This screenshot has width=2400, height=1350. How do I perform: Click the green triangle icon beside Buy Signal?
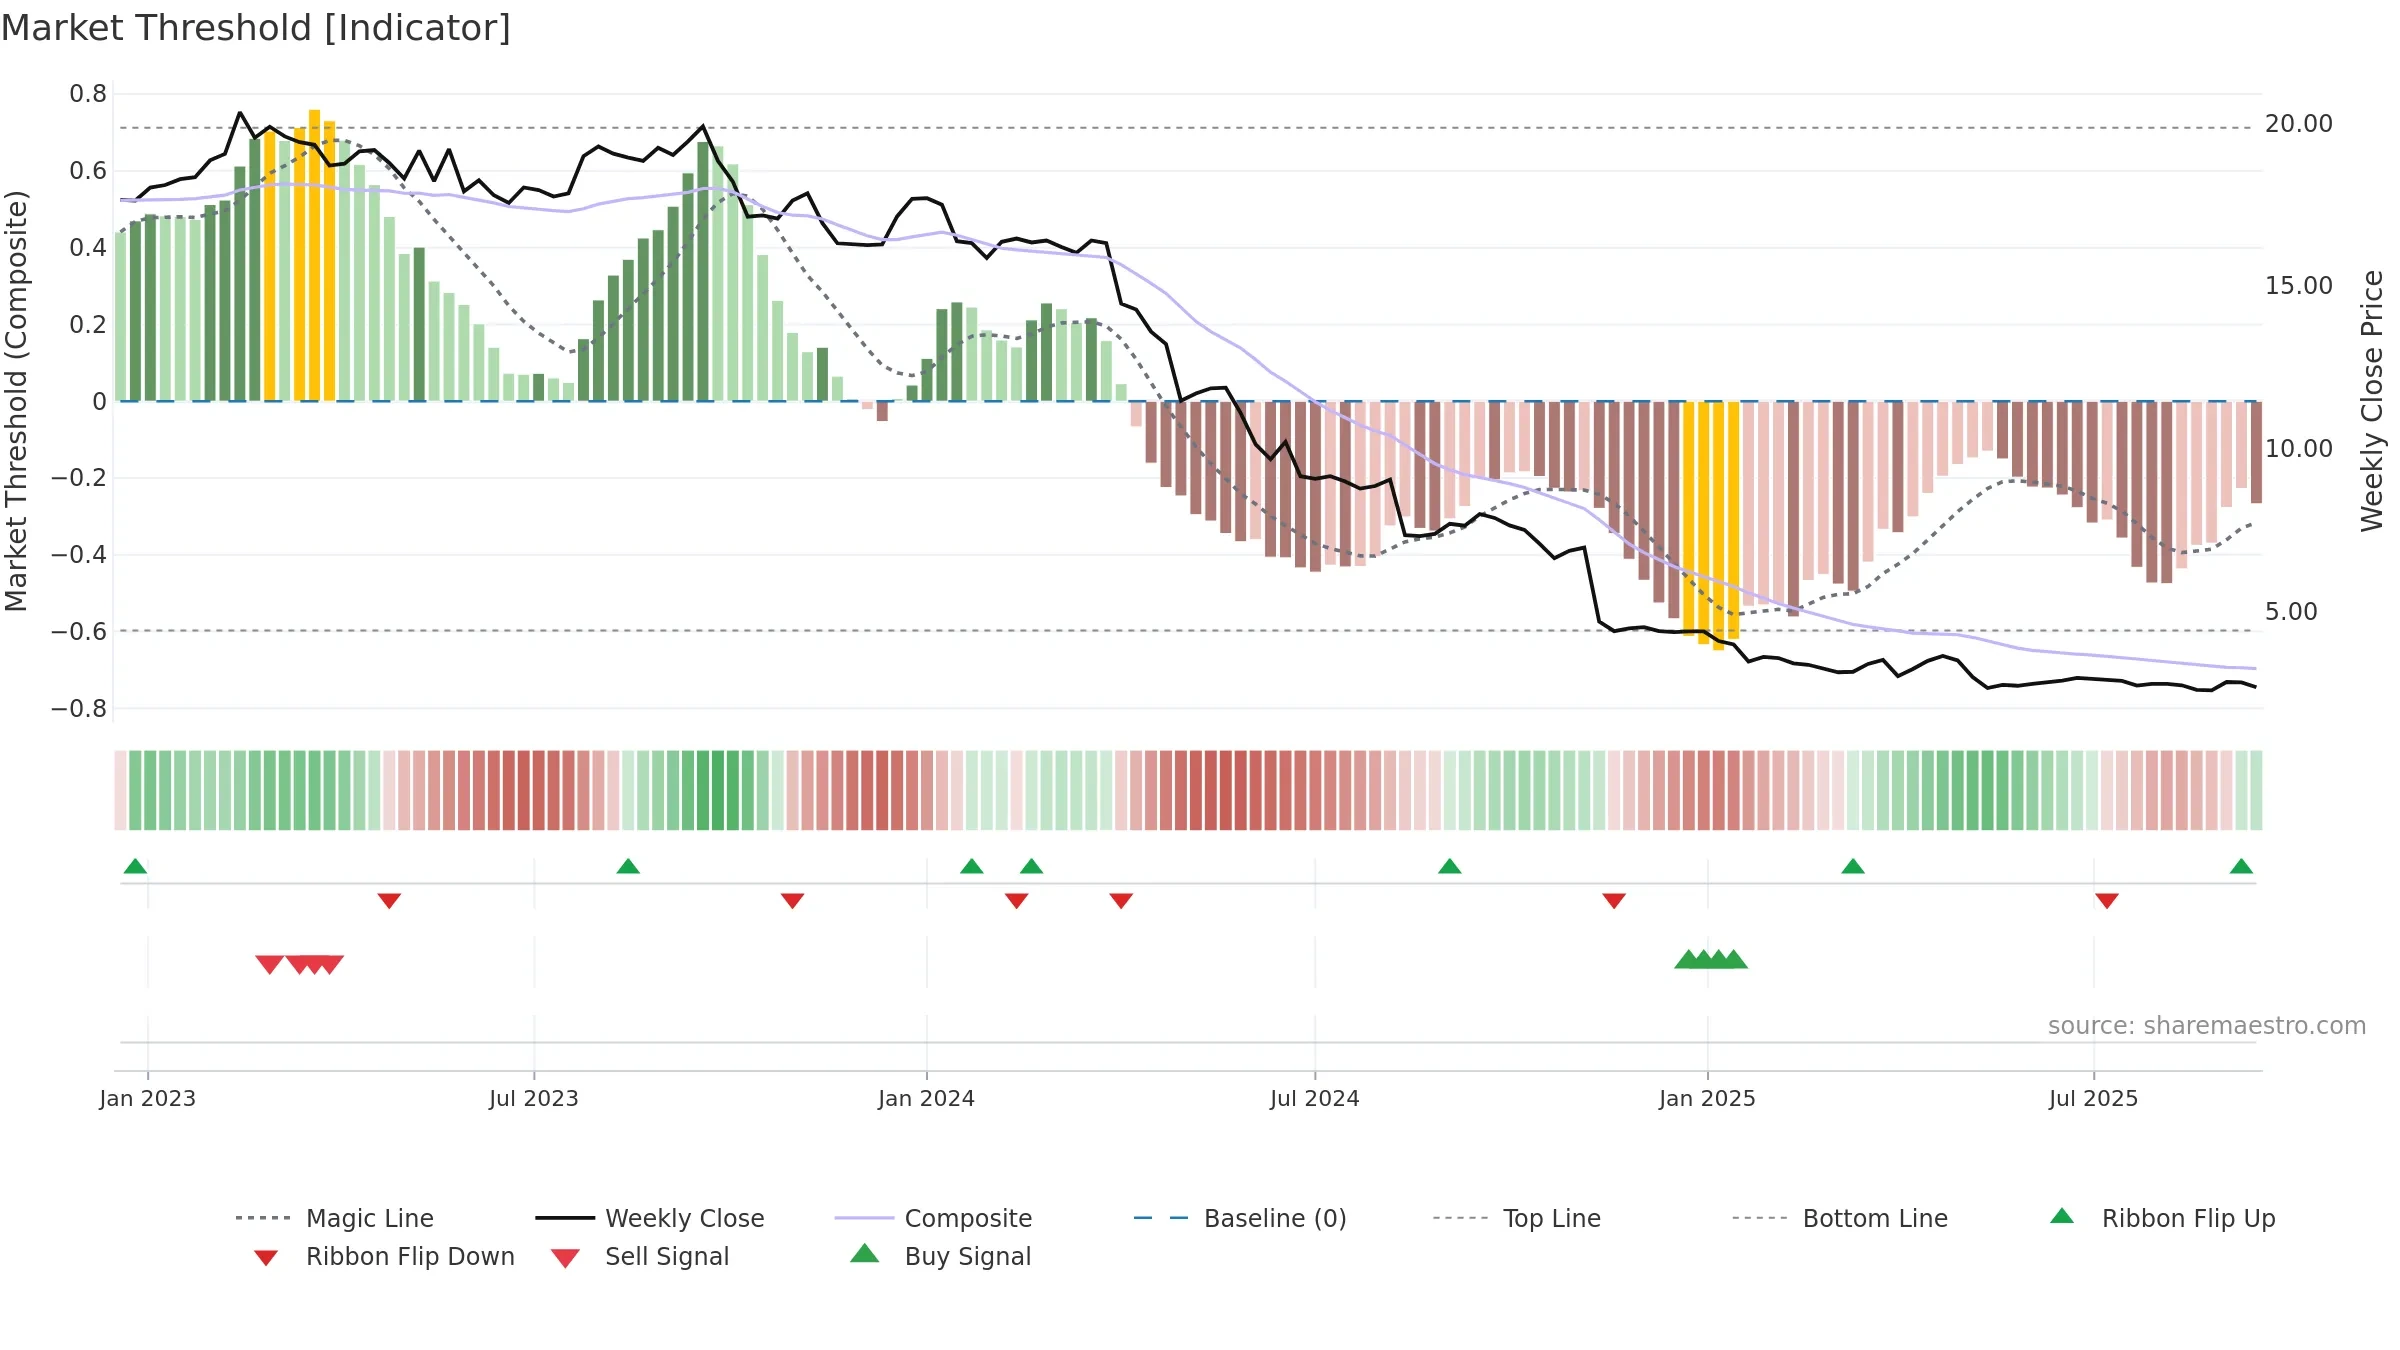[865, 1253]
